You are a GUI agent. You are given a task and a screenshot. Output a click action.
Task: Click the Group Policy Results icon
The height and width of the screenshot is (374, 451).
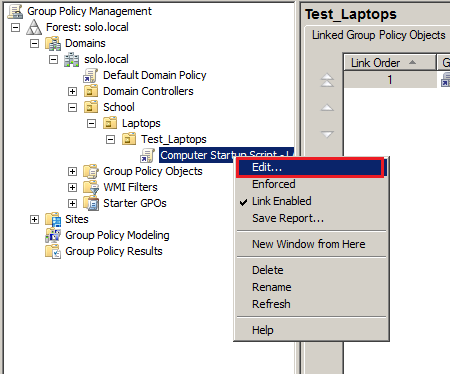click(53, 251)
